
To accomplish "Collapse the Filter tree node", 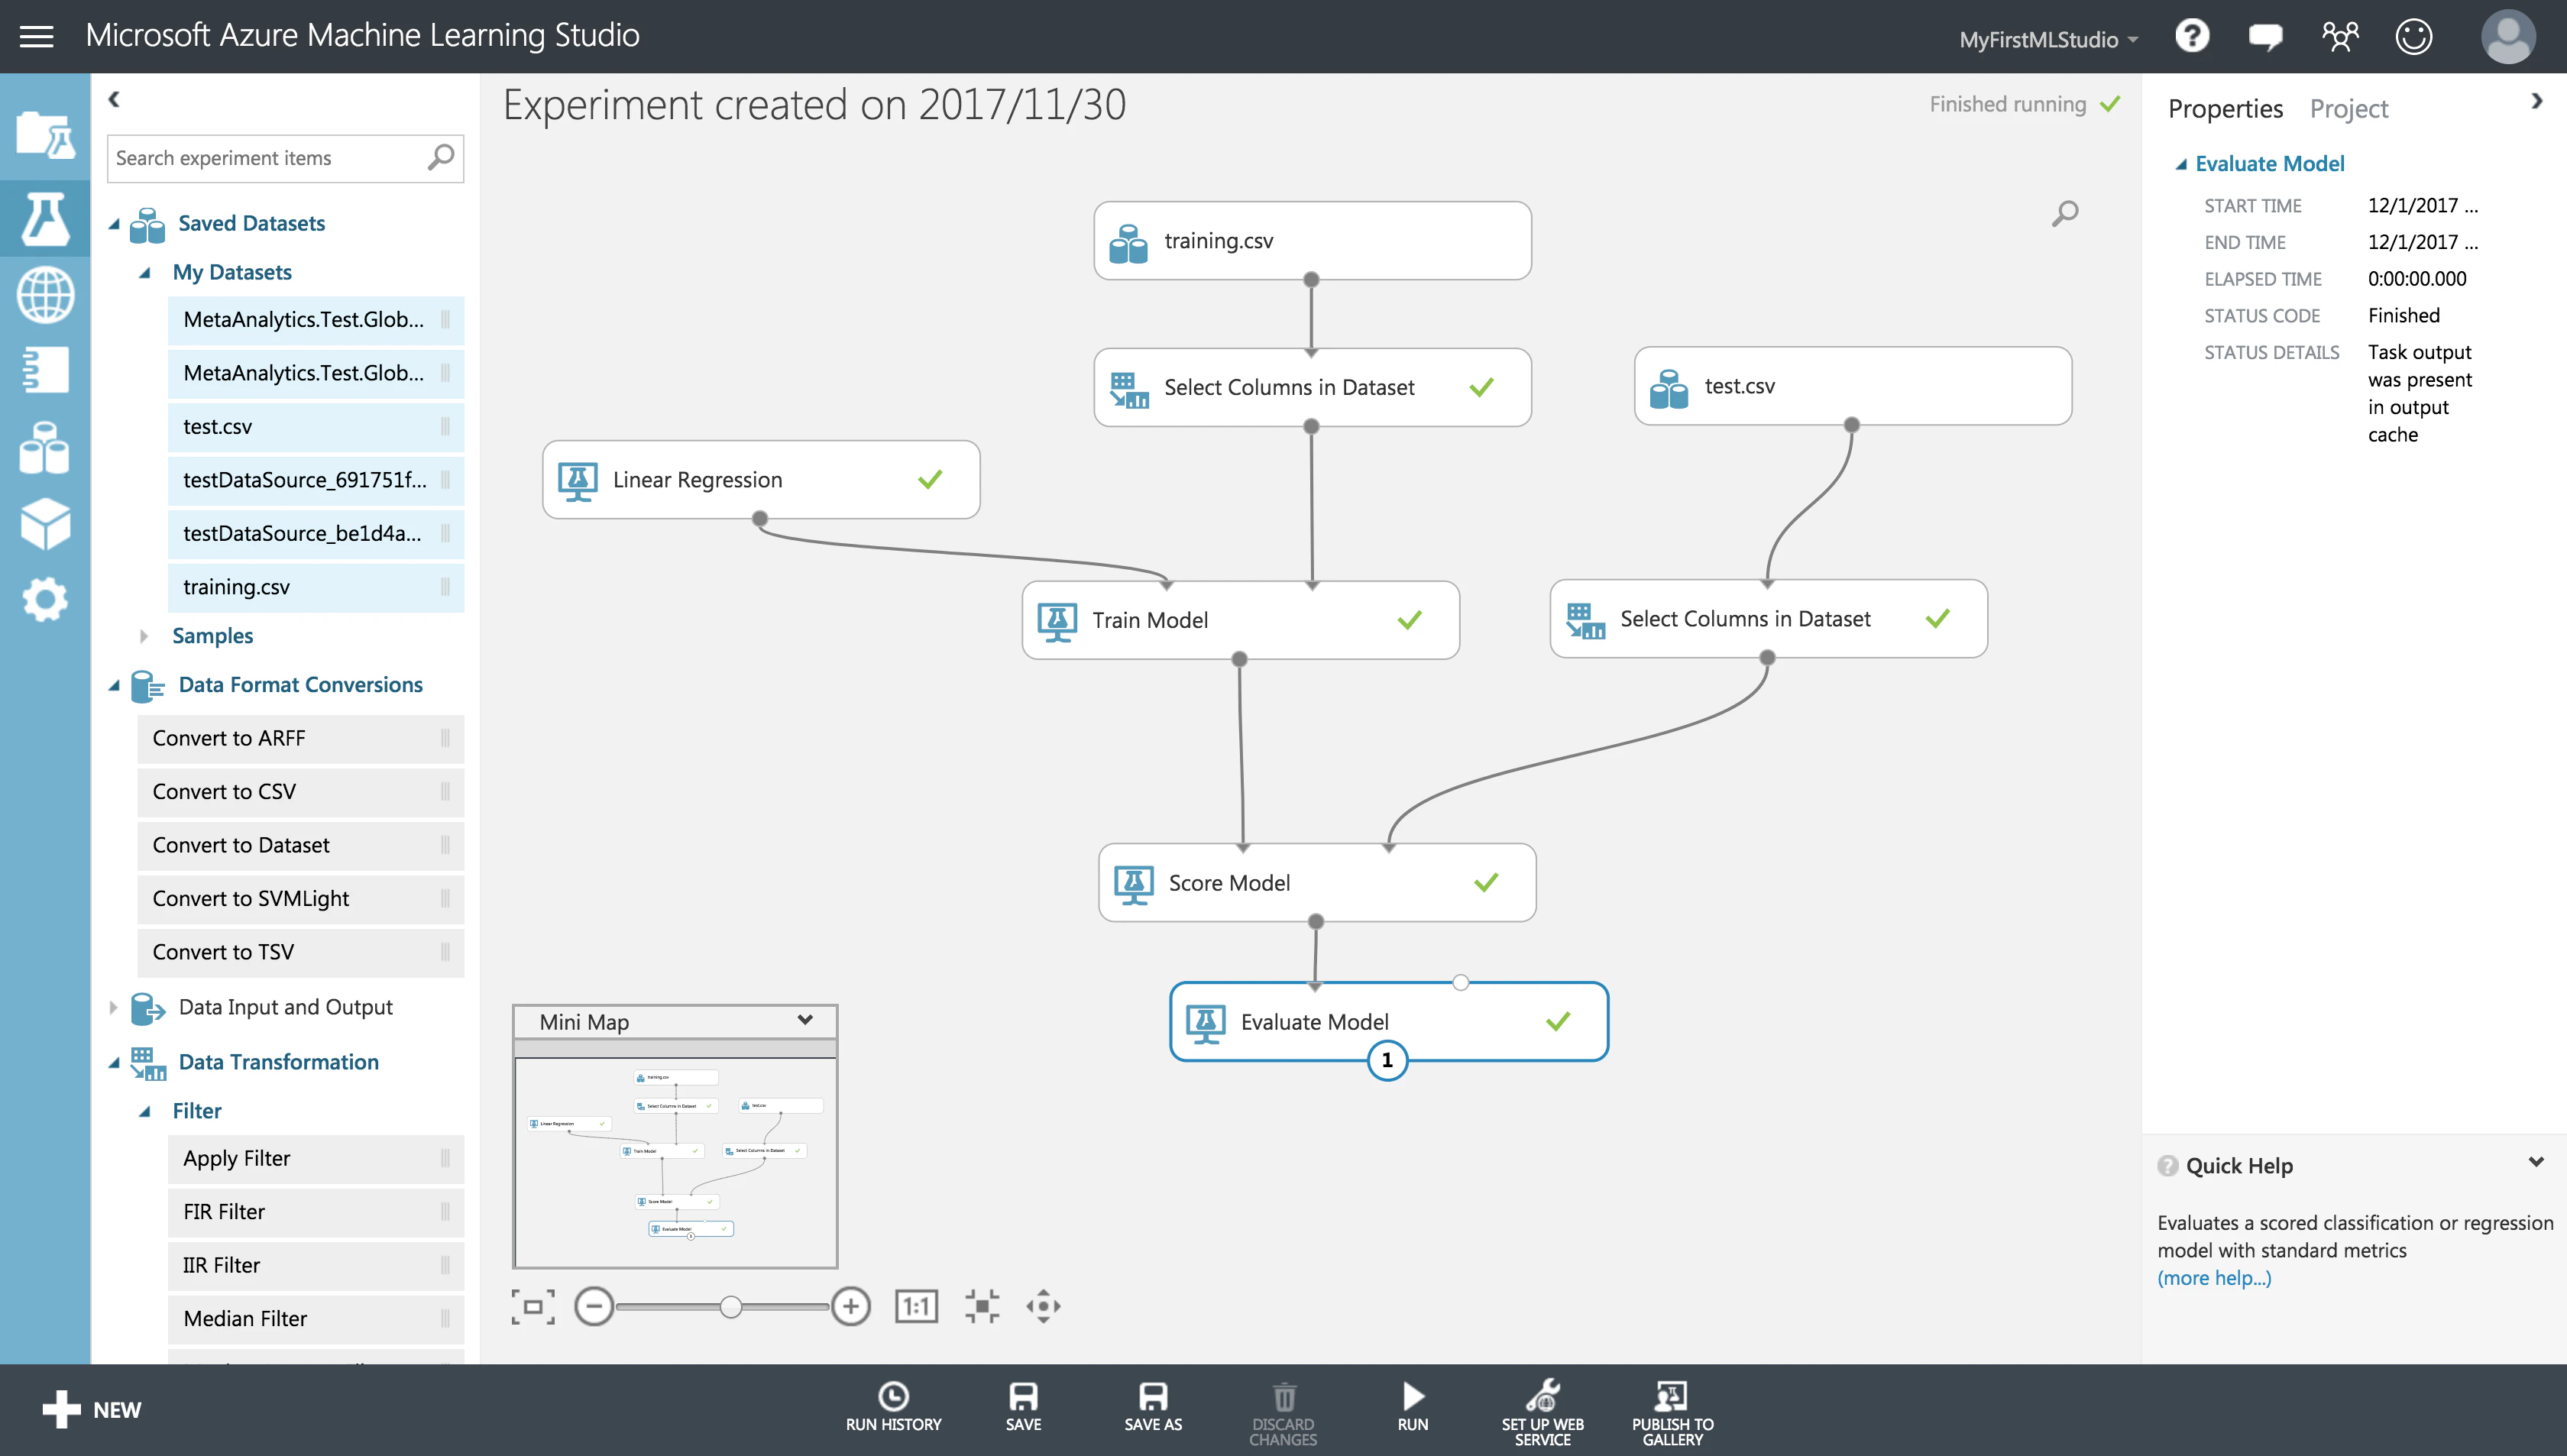I will tap(144, 1112).
